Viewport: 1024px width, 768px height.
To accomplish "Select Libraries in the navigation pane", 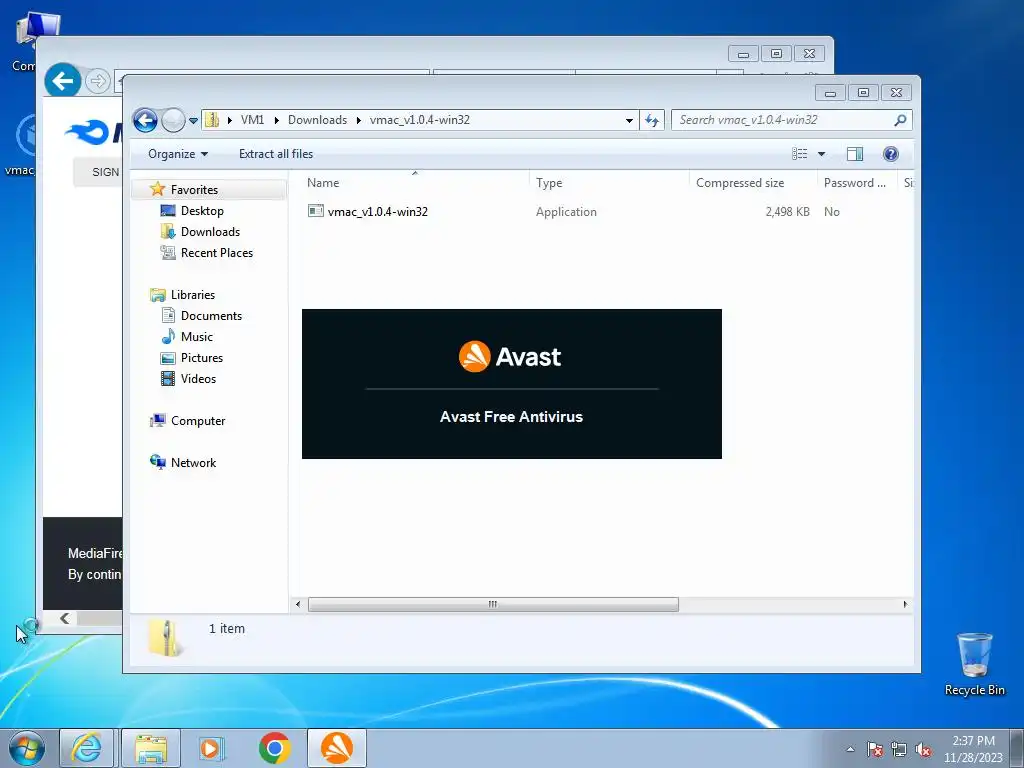I will [x=193, y=295].
